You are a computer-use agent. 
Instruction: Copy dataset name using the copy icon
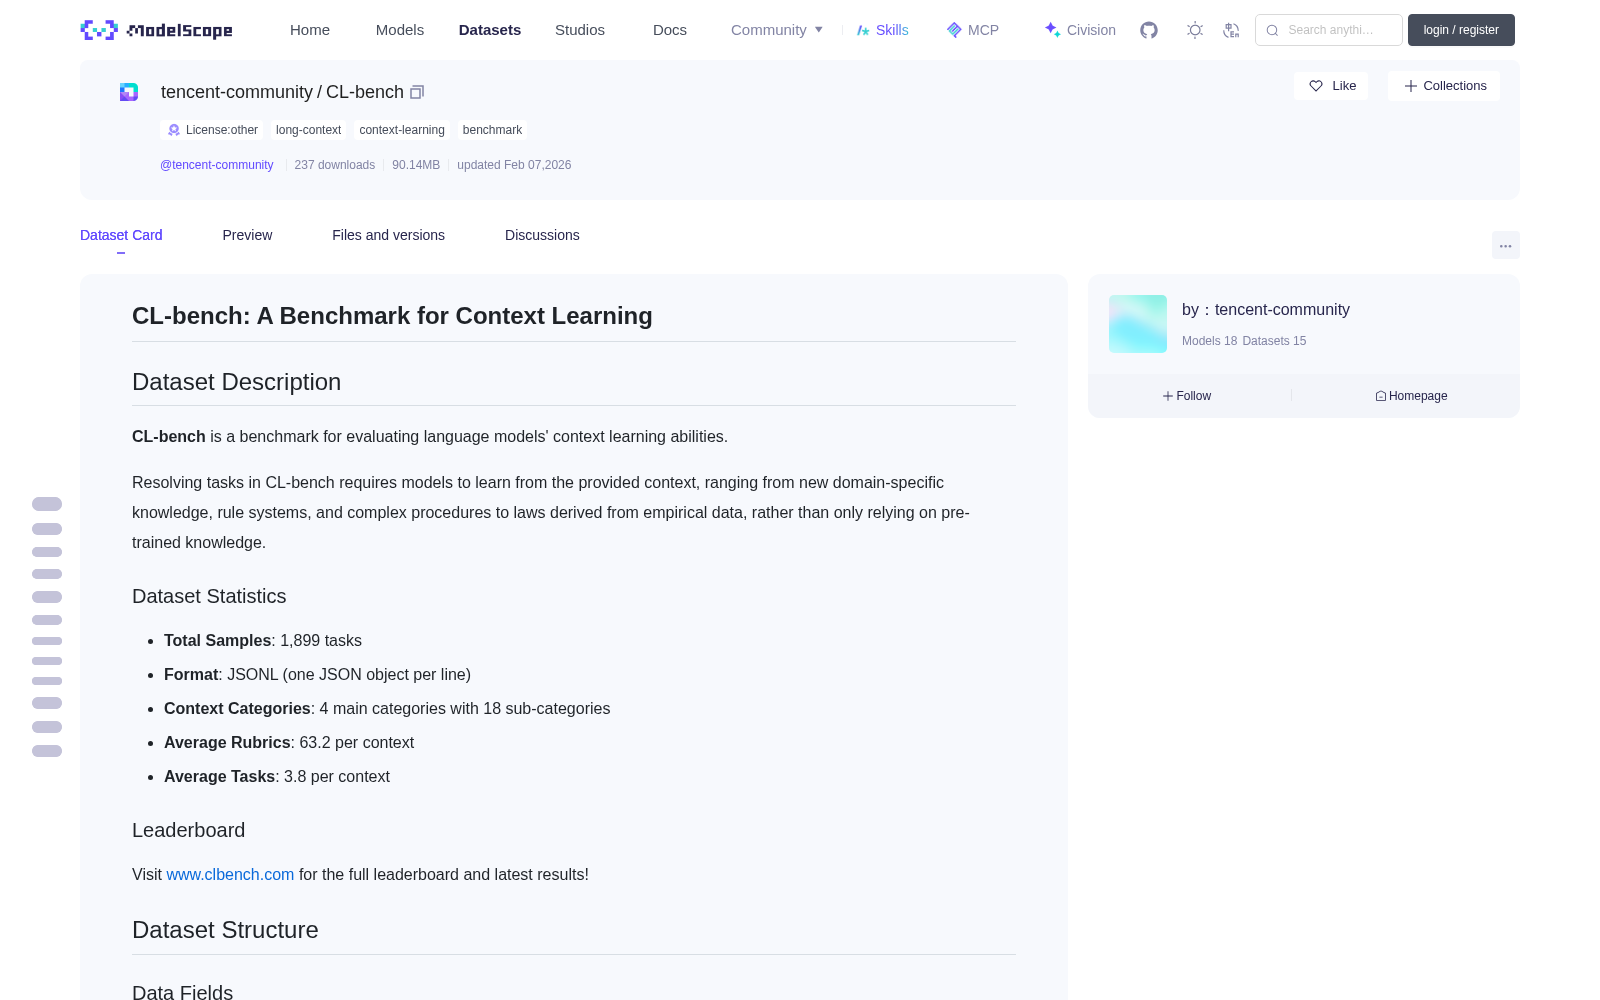pyautogui.click(x=417, y=92)
